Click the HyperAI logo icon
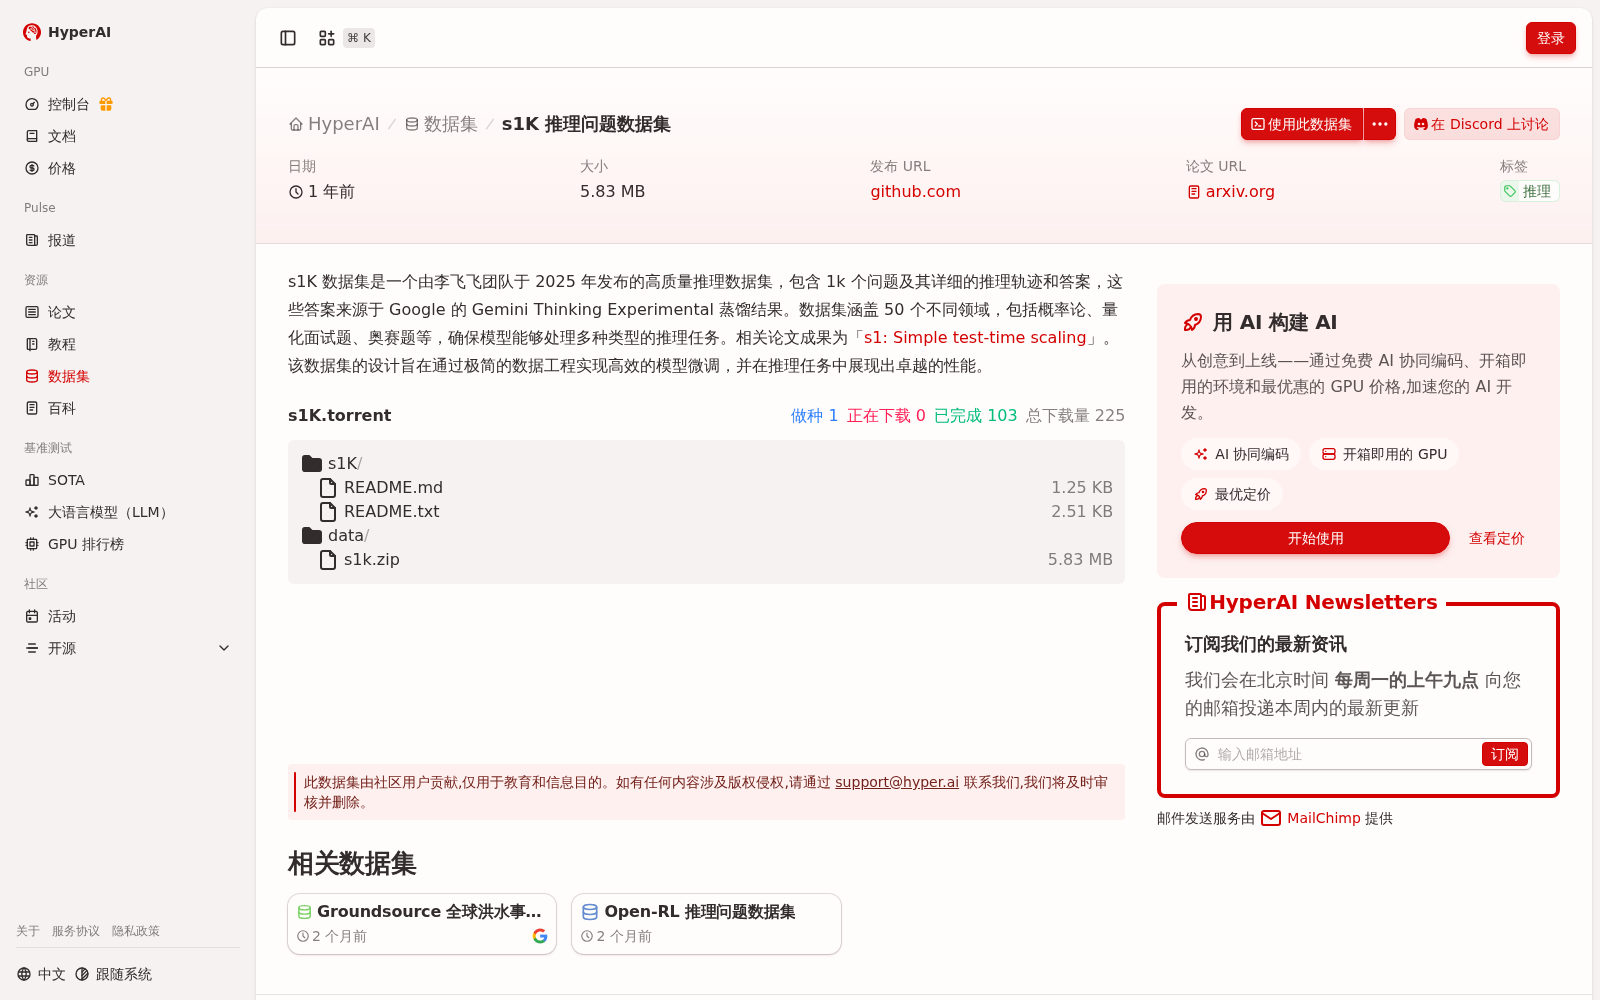The height and width of the screenshot is (1000, 1600). [x=32, y=32]
